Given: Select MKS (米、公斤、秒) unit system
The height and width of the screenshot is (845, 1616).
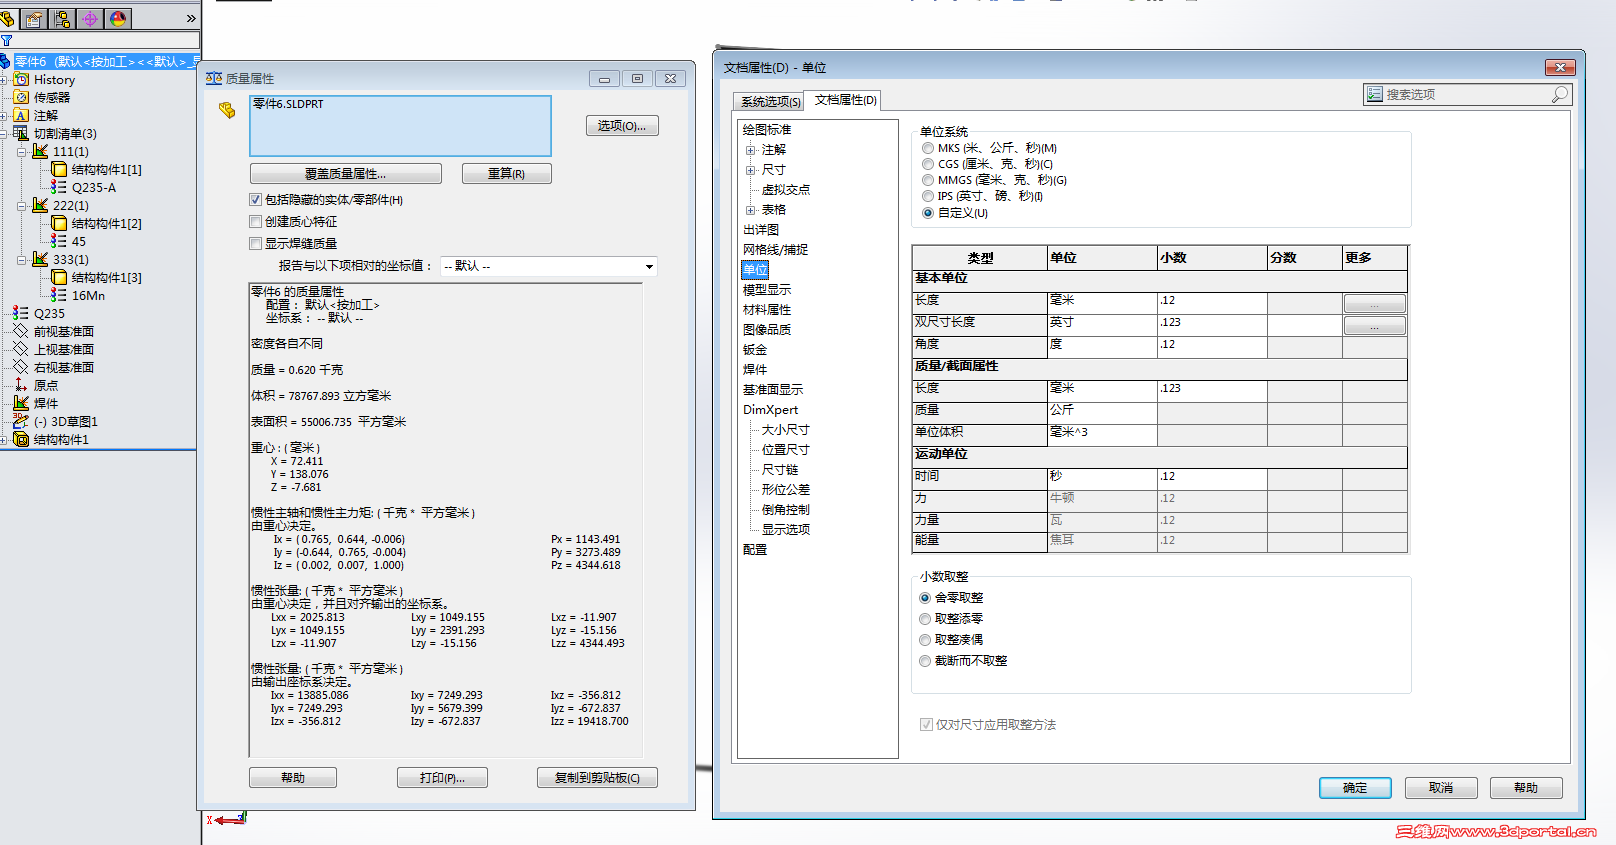Looking at the screenshot, I should pos(928,148).
